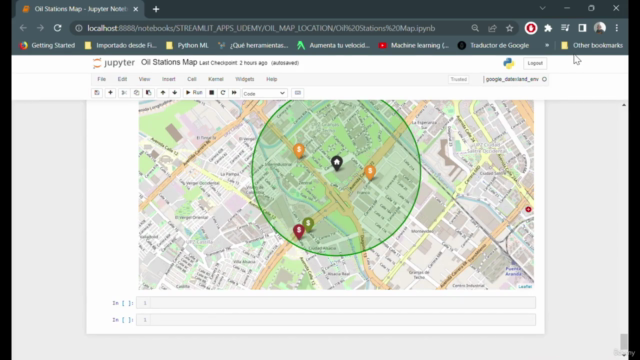The height and width of the screenshot is (360, 640).
Task: Open the Kernel menu
Action: (x=216, y=79)
